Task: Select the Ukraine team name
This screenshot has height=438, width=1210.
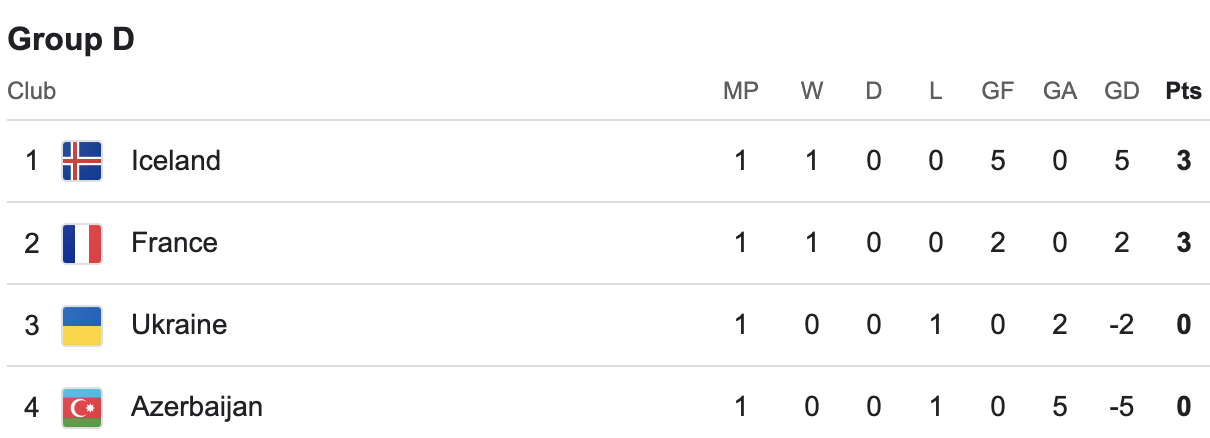Action: [x=179, y=325]
